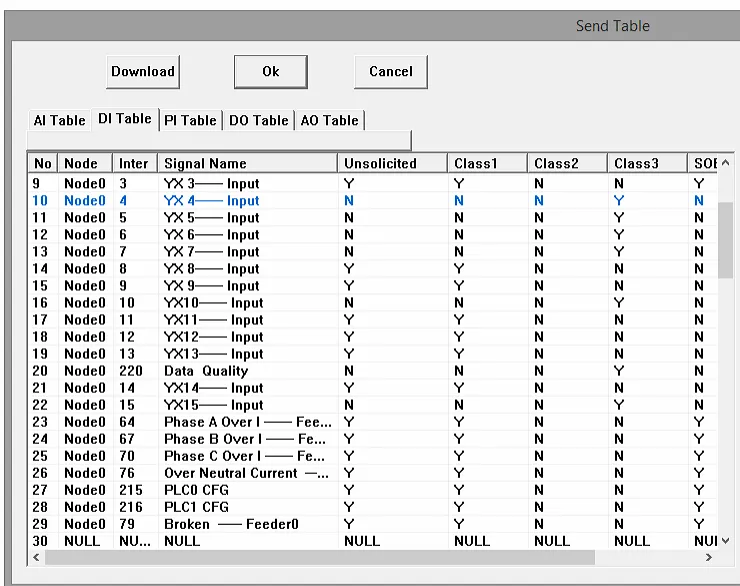This screenshot has height=586, width=740.
Task: Click the Class2 column header
Action: (x=567, y=163)
